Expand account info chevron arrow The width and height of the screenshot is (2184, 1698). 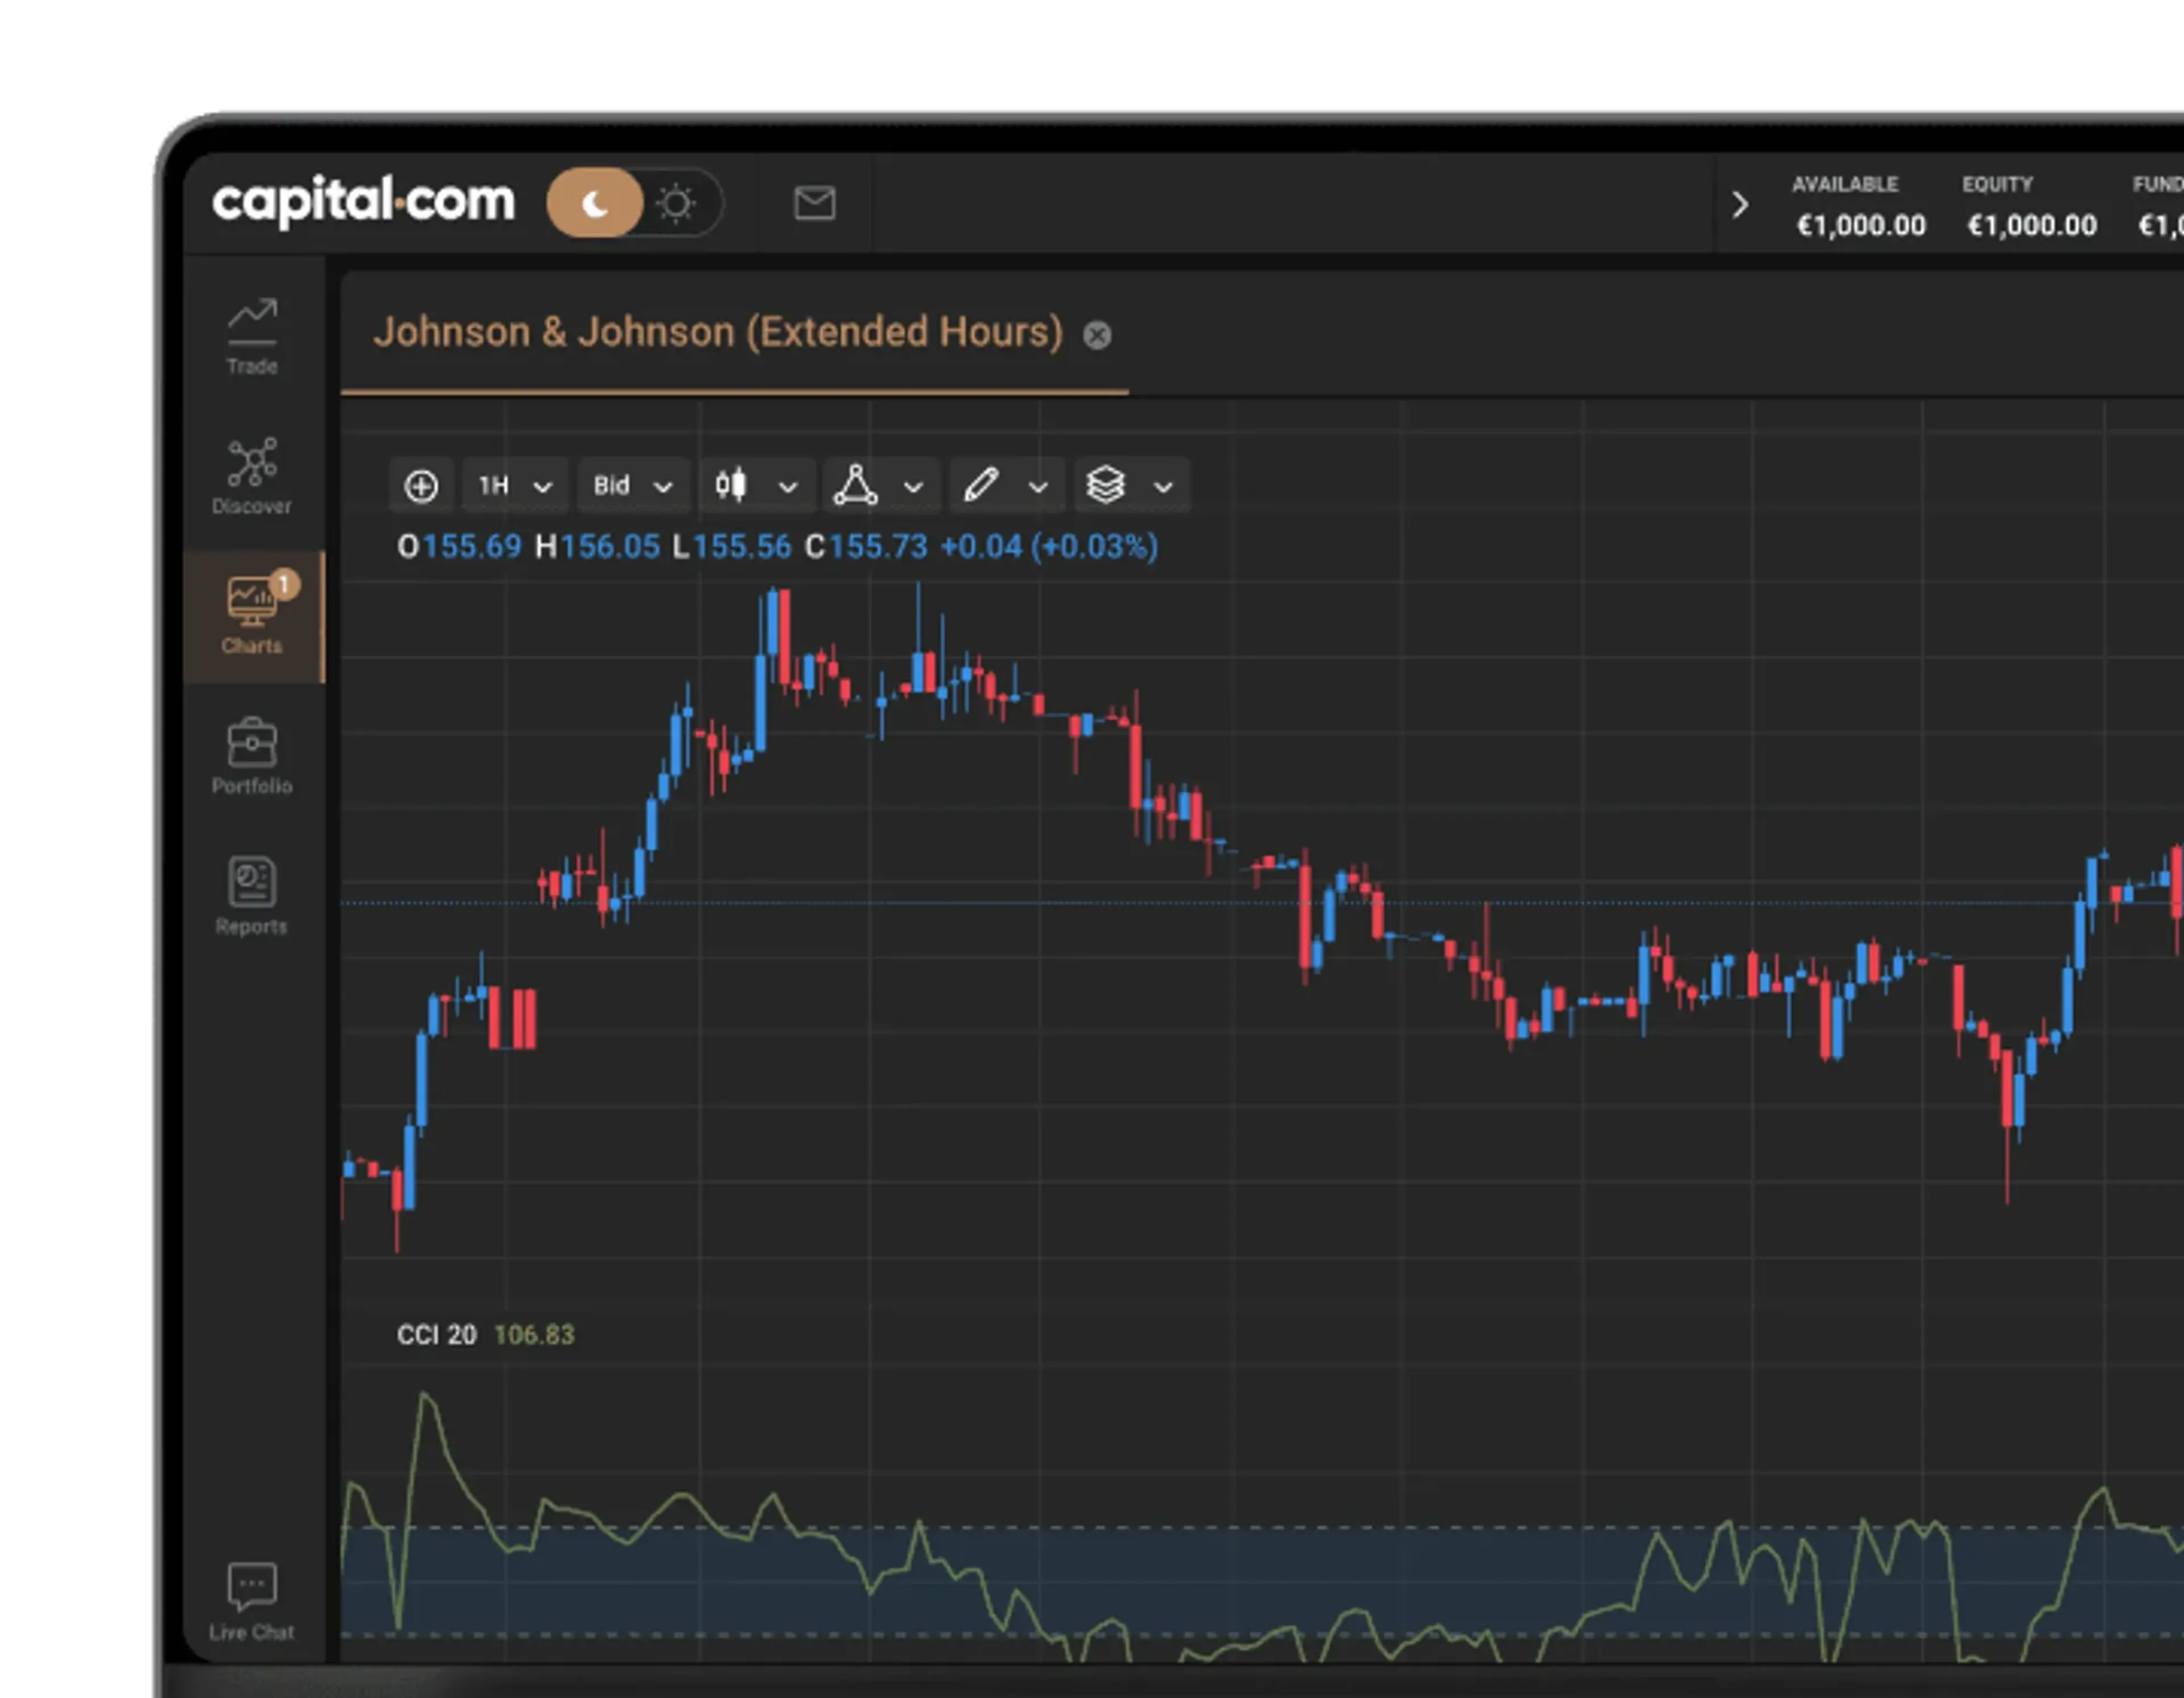pos(1740,205)
